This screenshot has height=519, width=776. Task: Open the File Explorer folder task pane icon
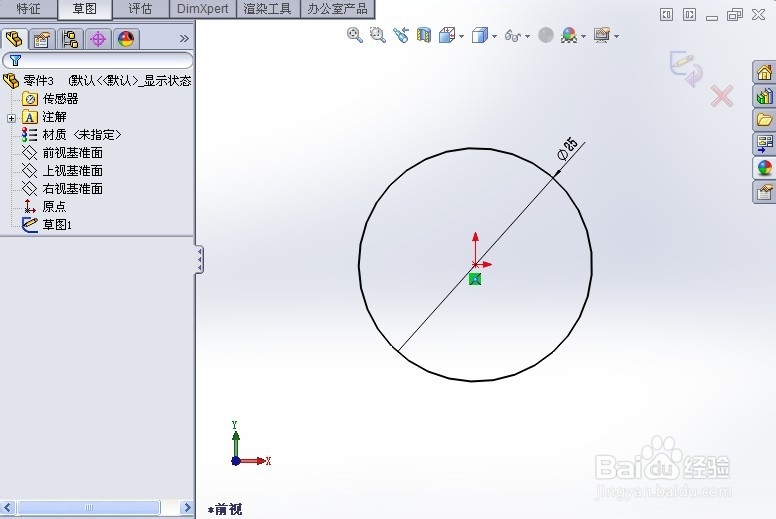pyautogui.click(x=764, y=120)
